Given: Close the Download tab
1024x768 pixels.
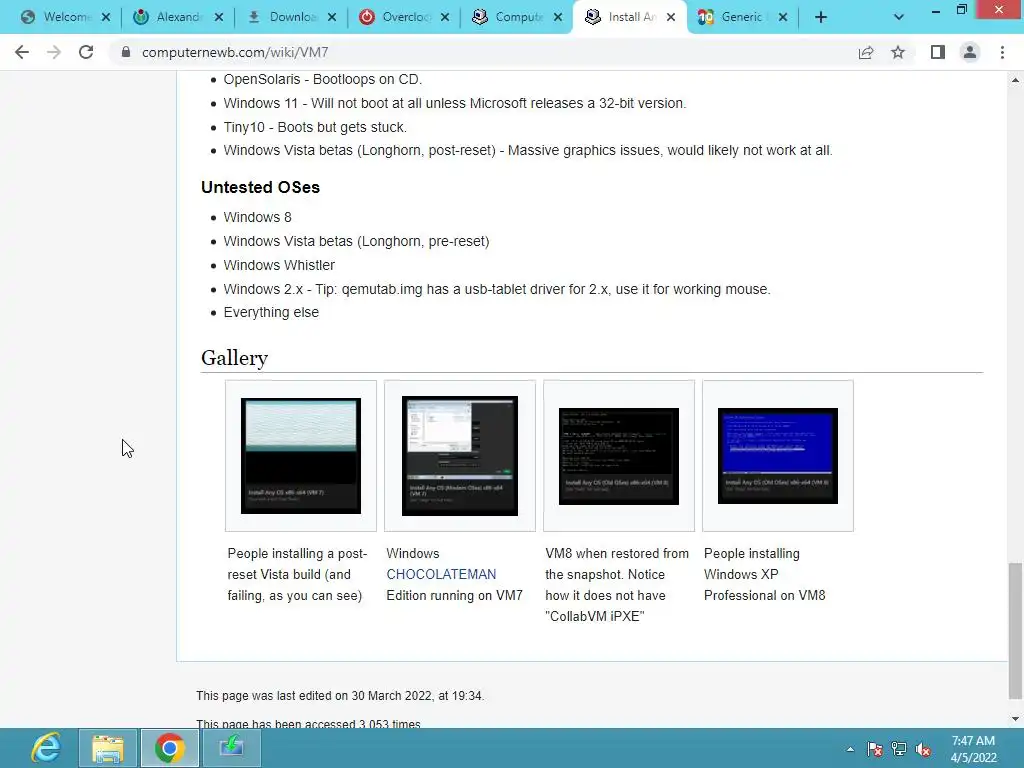Looking at the screenshot, I should click(x=332, y=18).
